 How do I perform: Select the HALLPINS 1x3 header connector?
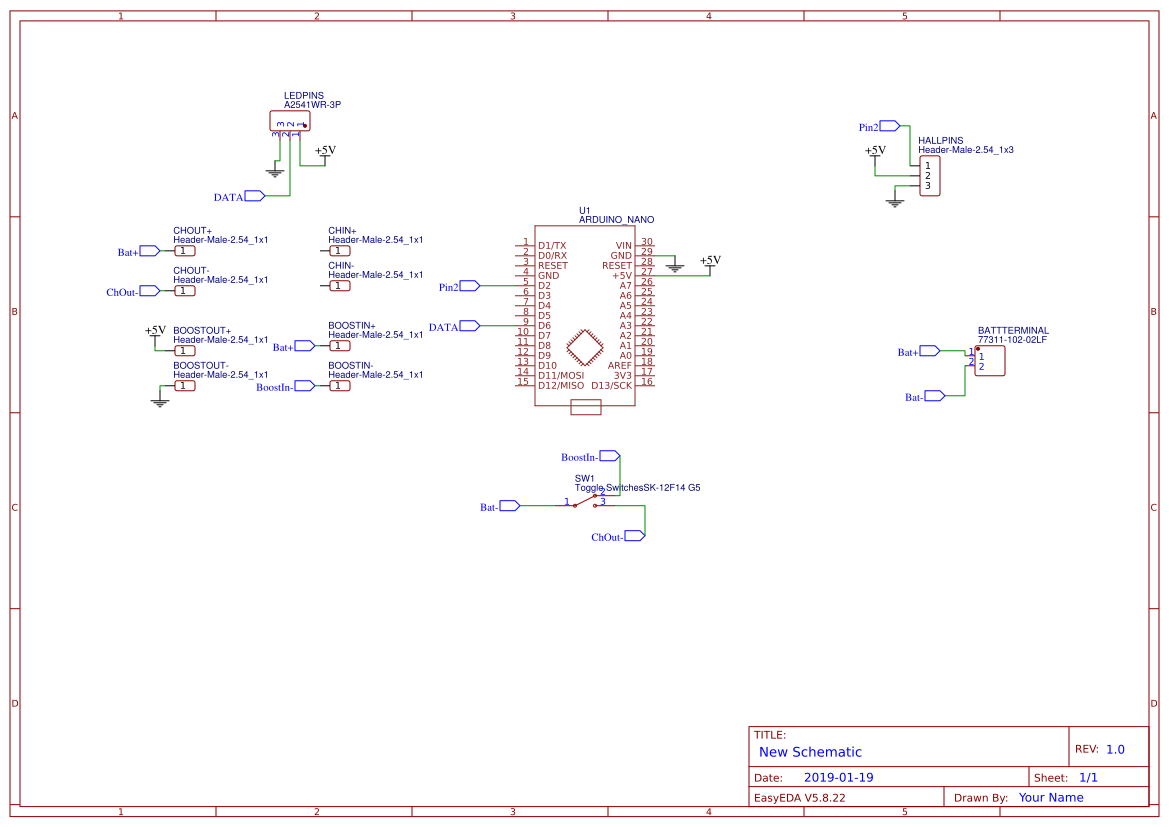tap(928, 175)
